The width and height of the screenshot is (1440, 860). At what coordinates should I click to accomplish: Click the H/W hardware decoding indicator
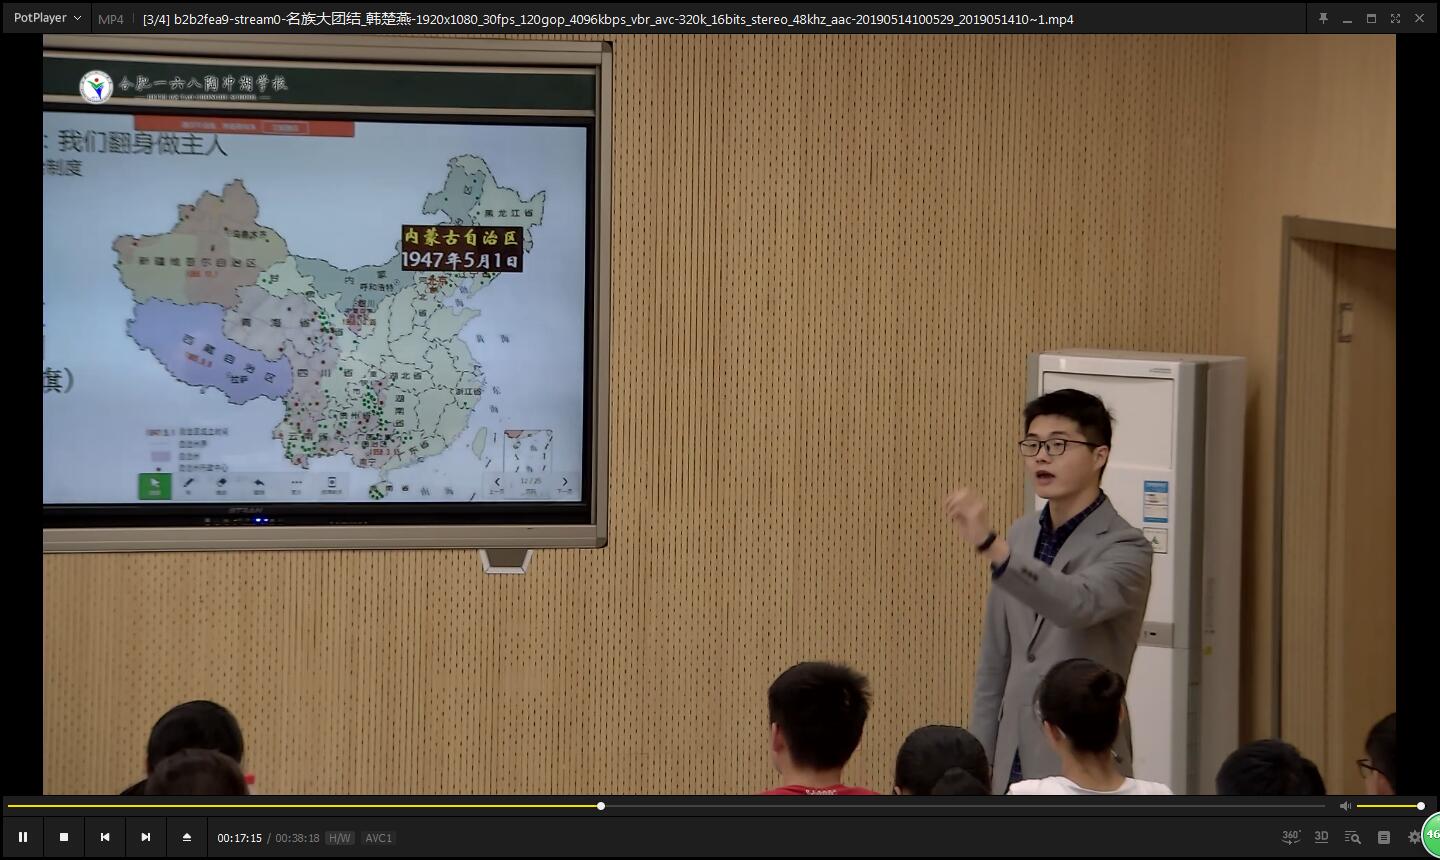coord(340,838)
